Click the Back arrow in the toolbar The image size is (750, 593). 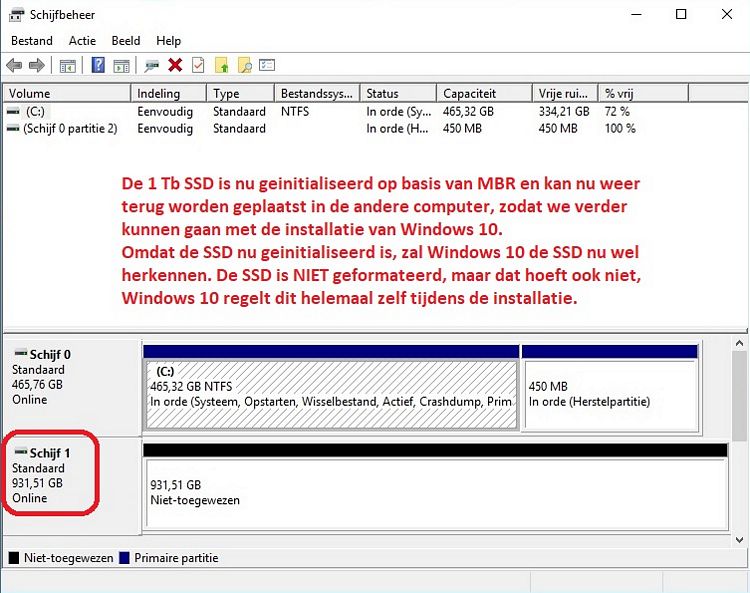[14, 65]
